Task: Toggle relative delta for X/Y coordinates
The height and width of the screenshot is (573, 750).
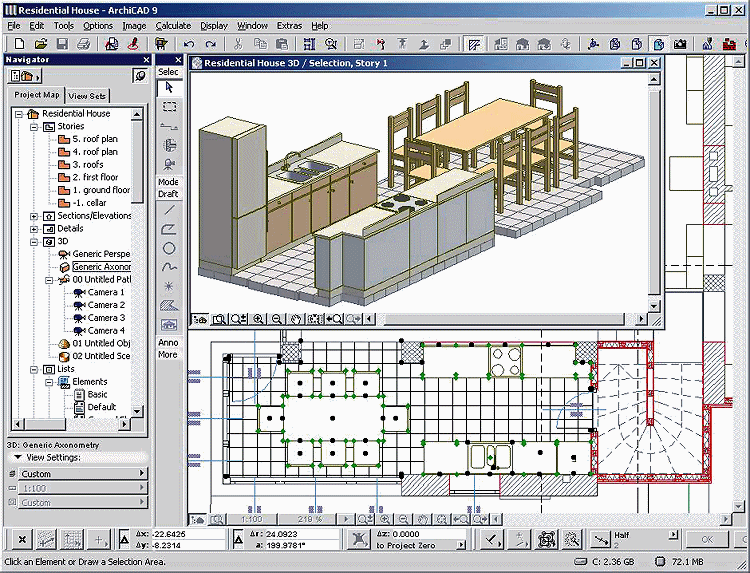Action: pyautogui.click(x=124, y=540)
